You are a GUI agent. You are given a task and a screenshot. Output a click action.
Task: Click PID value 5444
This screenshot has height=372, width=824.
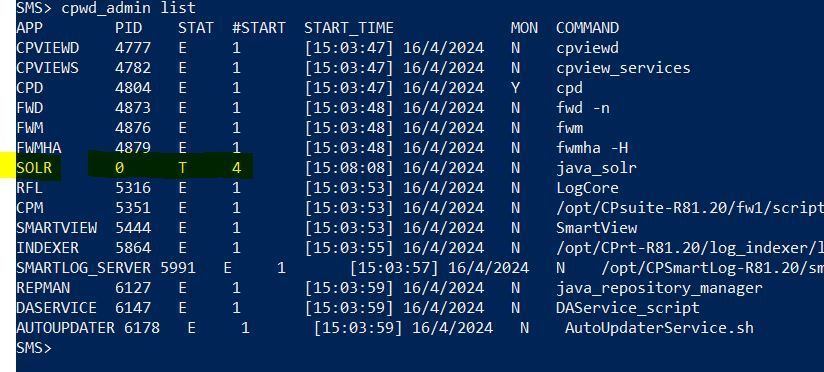133,228
